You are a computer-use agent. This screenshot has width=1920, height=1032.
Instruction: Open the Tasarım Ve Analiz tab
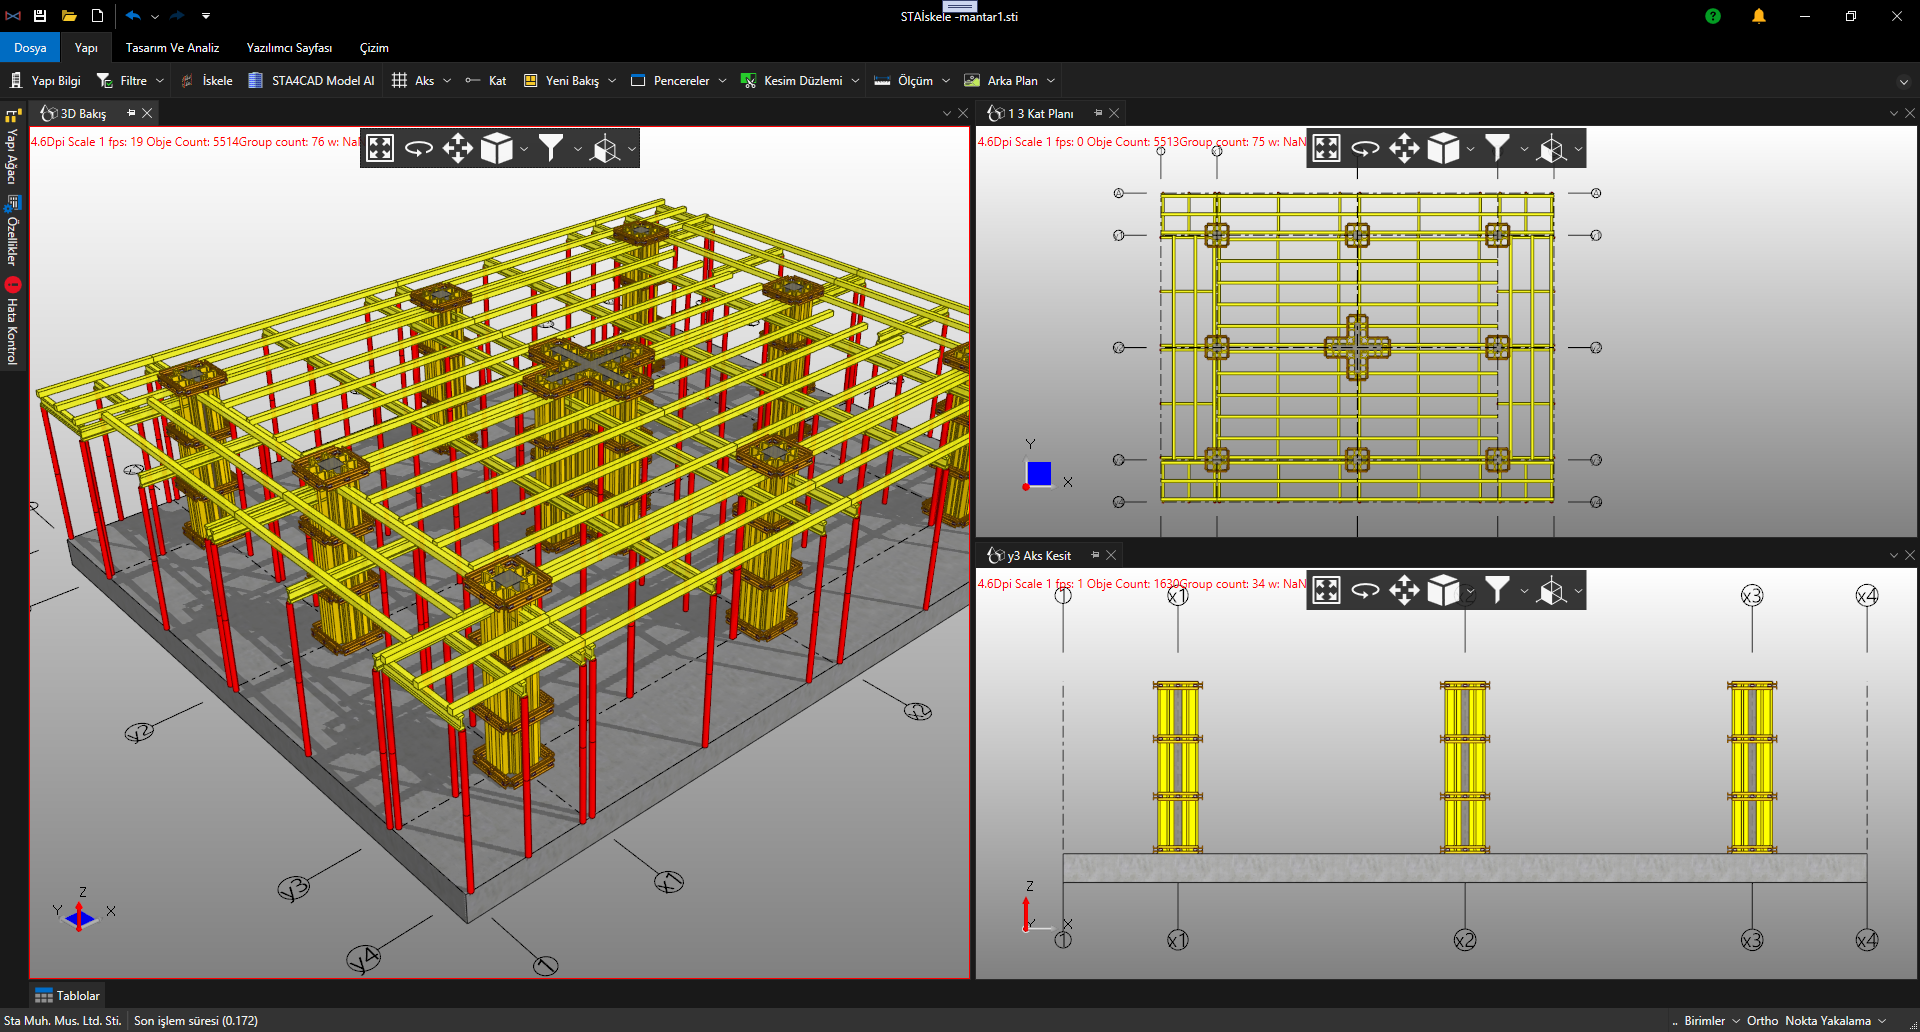pyautogui.click(x=172, y=48)
